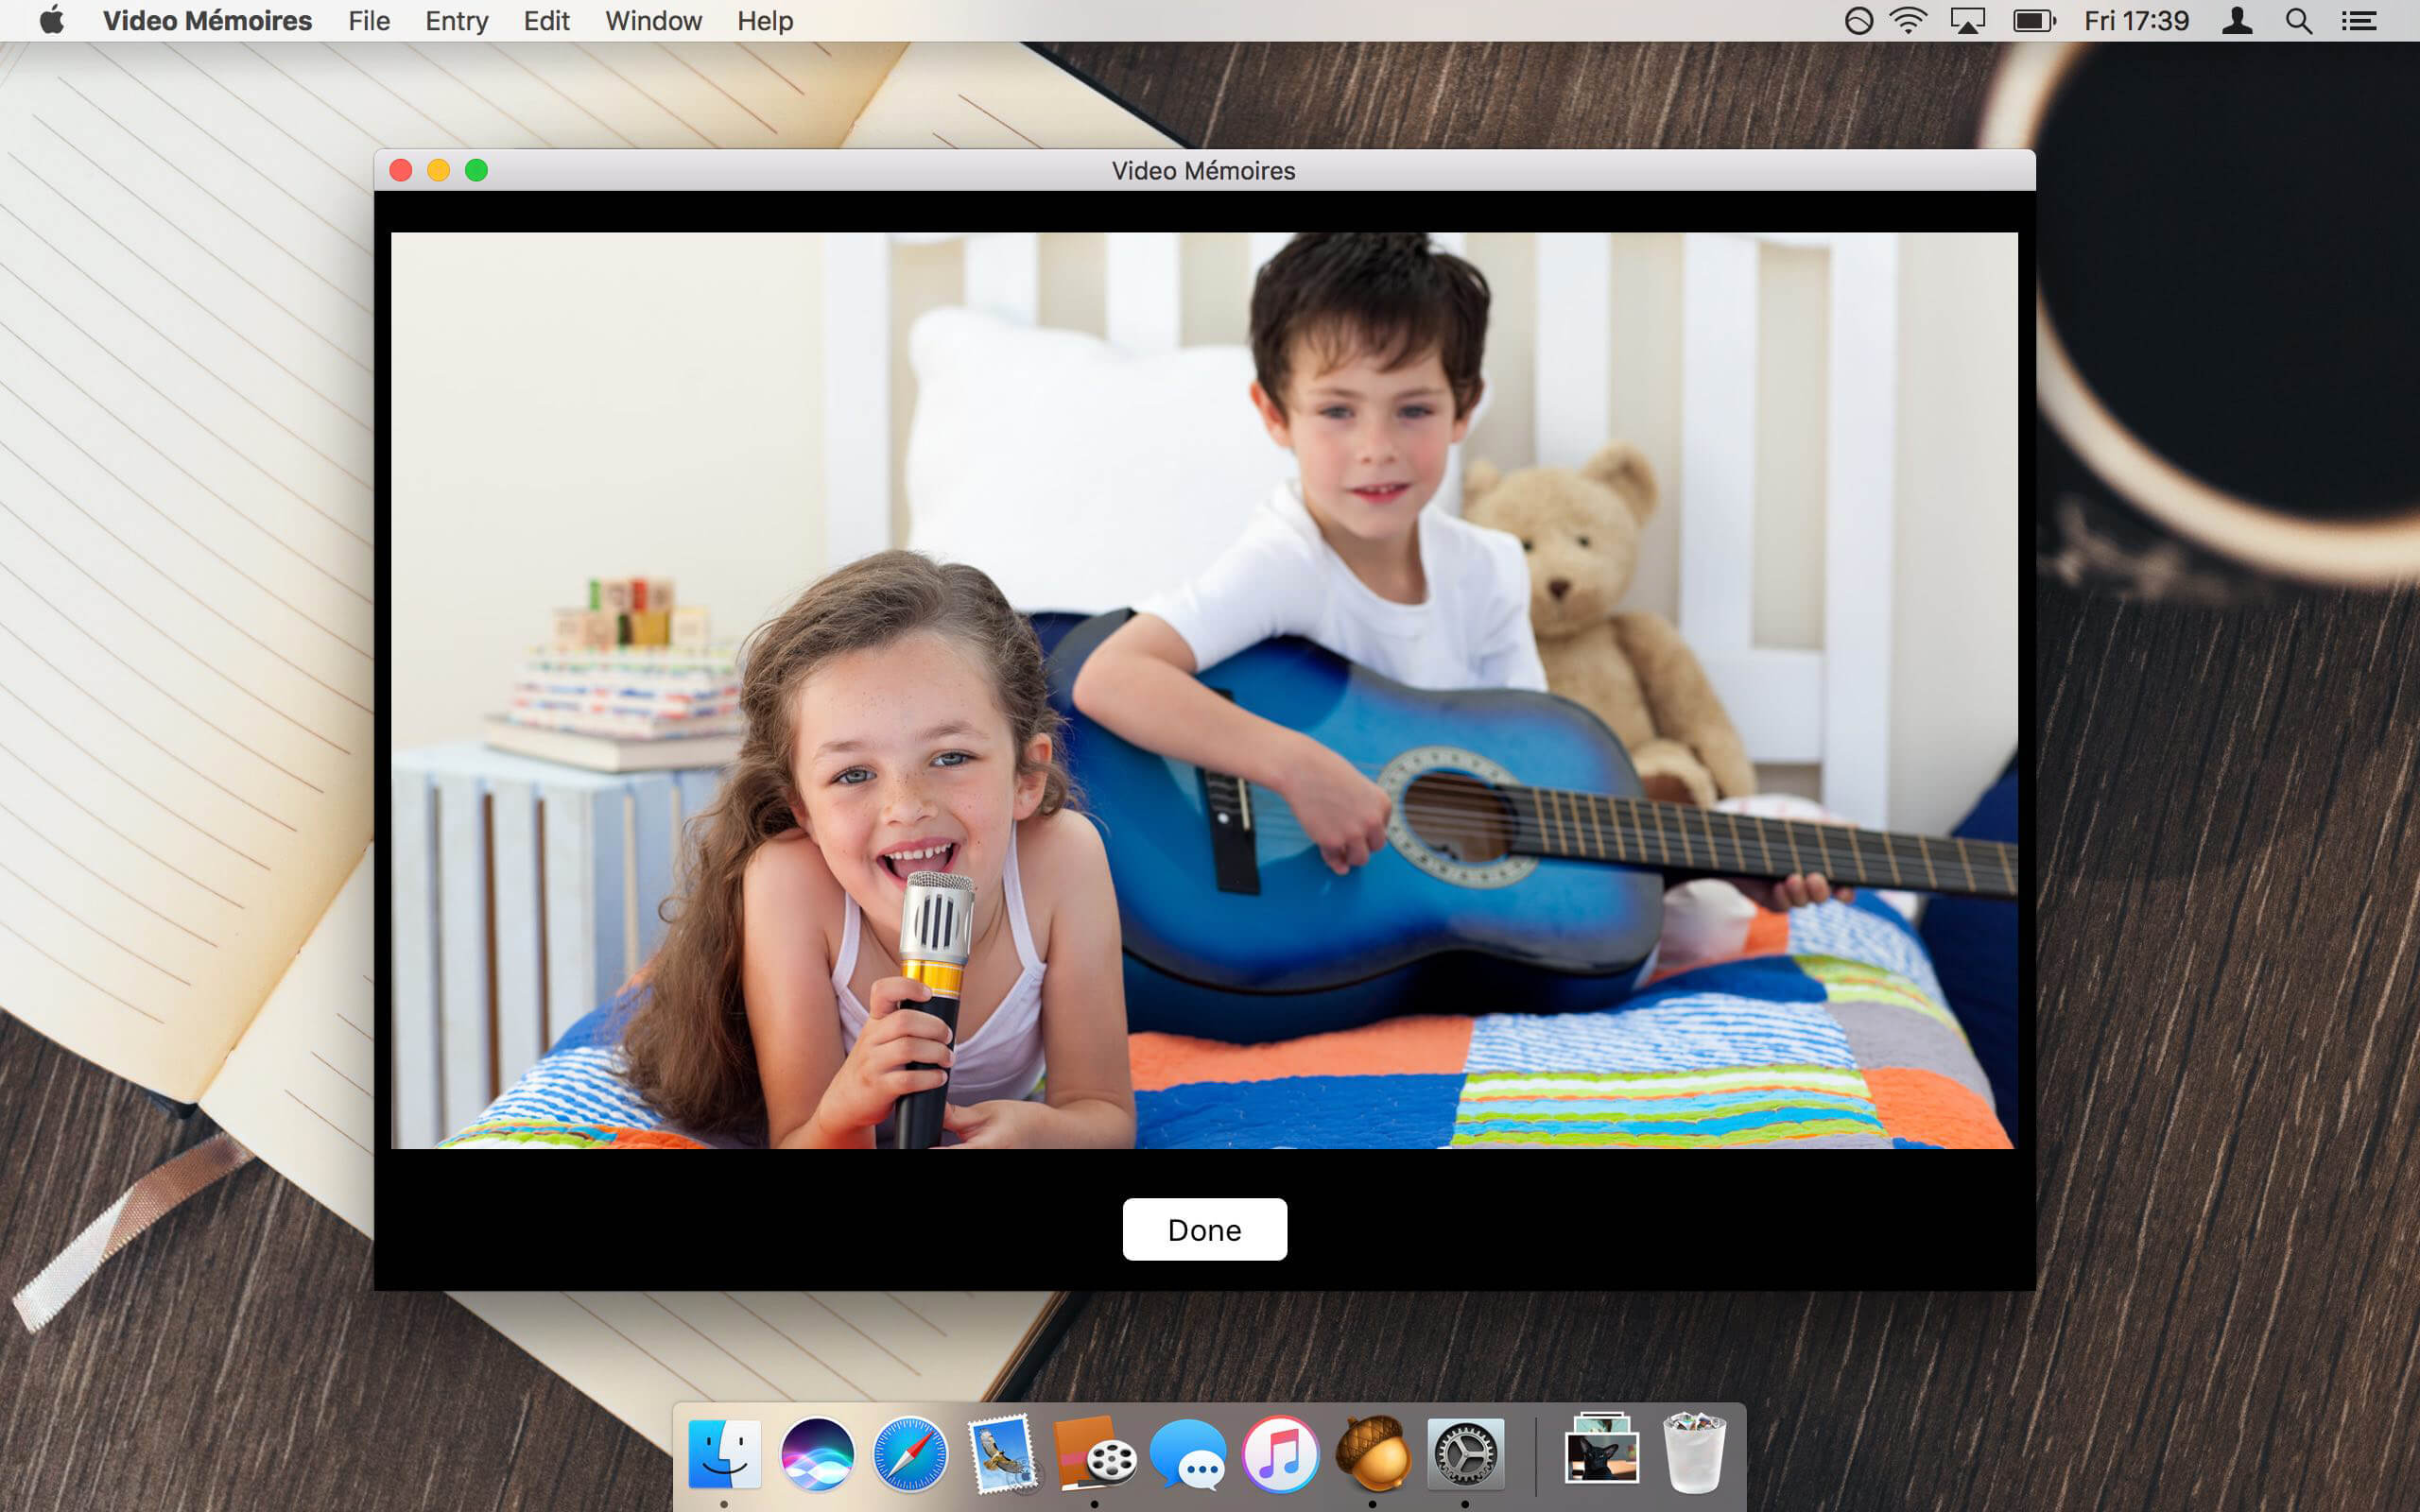Open the Entry menu
This screenshot has height=1512, width=2420.
pyautogui.click(x=456, y=21)
